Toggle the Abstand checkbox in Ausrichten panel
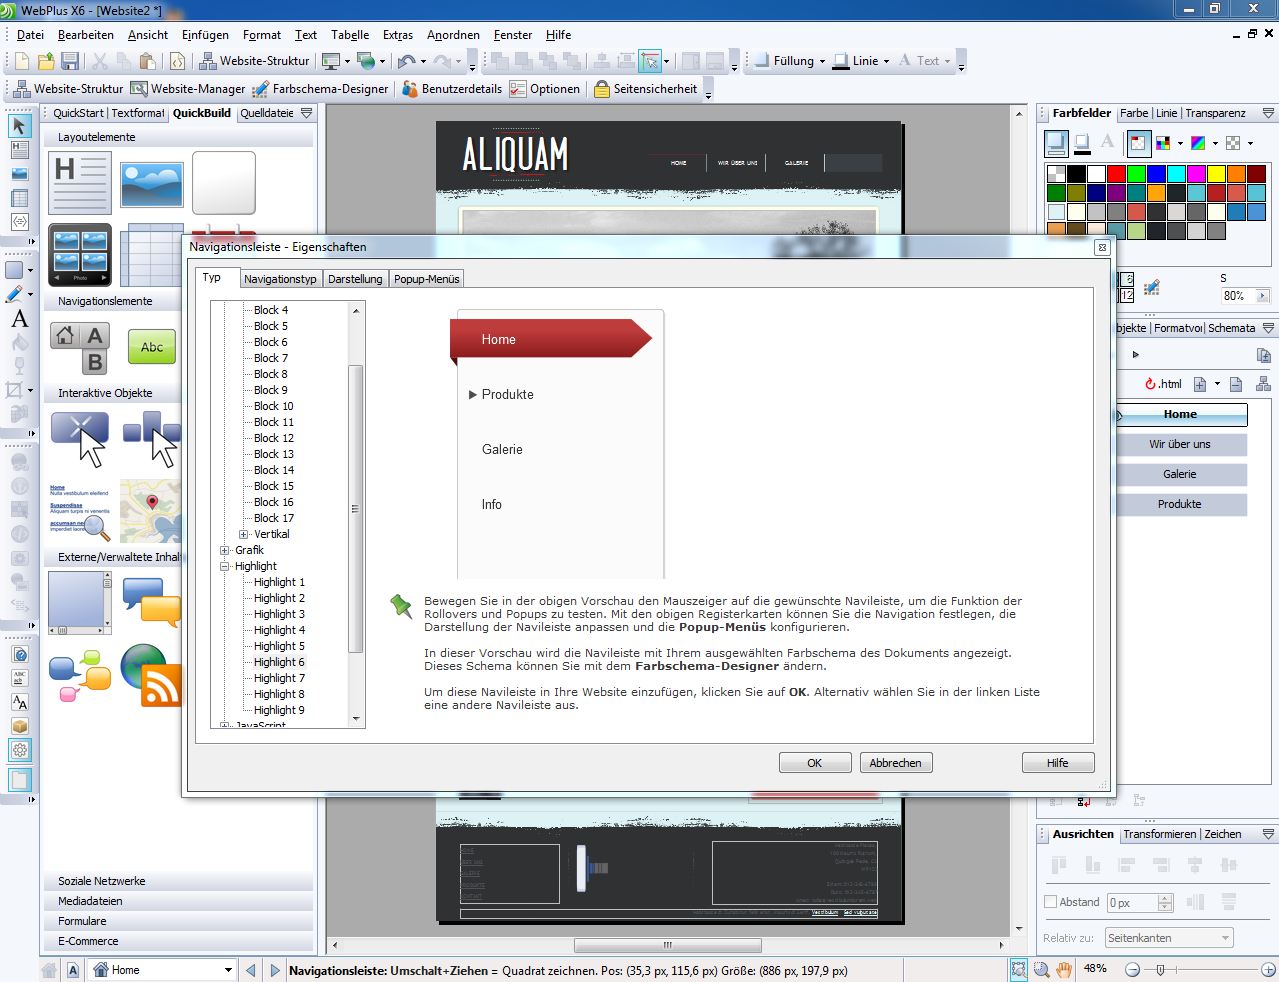 (x=1052, y=901)
